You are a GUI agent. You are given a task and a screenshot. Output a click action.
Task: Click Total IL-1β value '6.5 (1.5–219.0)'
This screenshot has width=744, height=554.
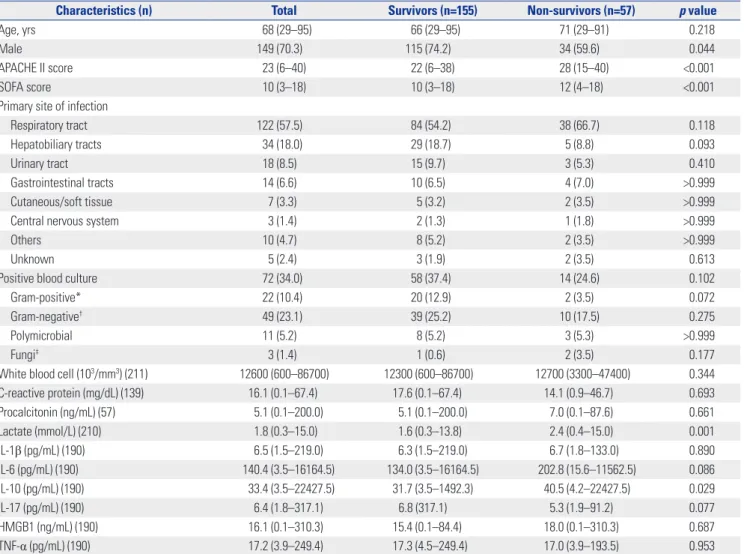point(288,451)
